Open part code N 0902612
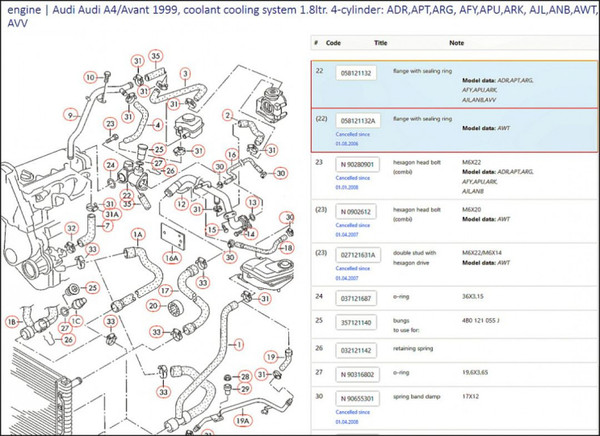This screenshot has width=600, height=436. pos(356,212)
